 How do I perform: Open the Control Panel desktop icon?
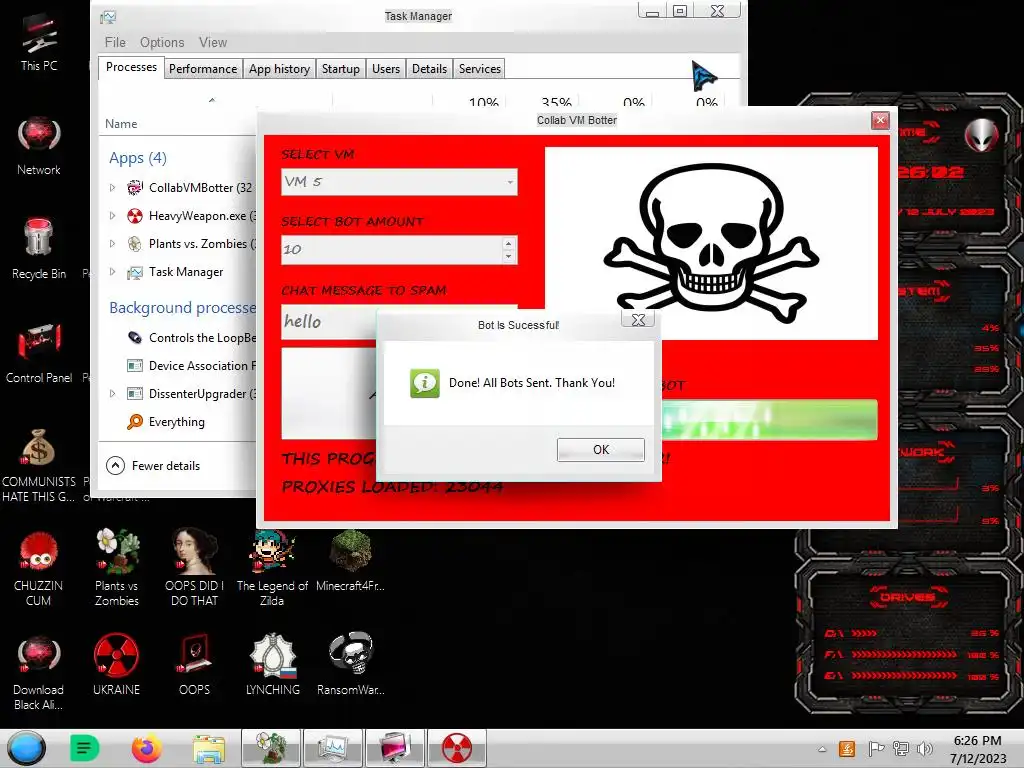click(x=39, y=353)
